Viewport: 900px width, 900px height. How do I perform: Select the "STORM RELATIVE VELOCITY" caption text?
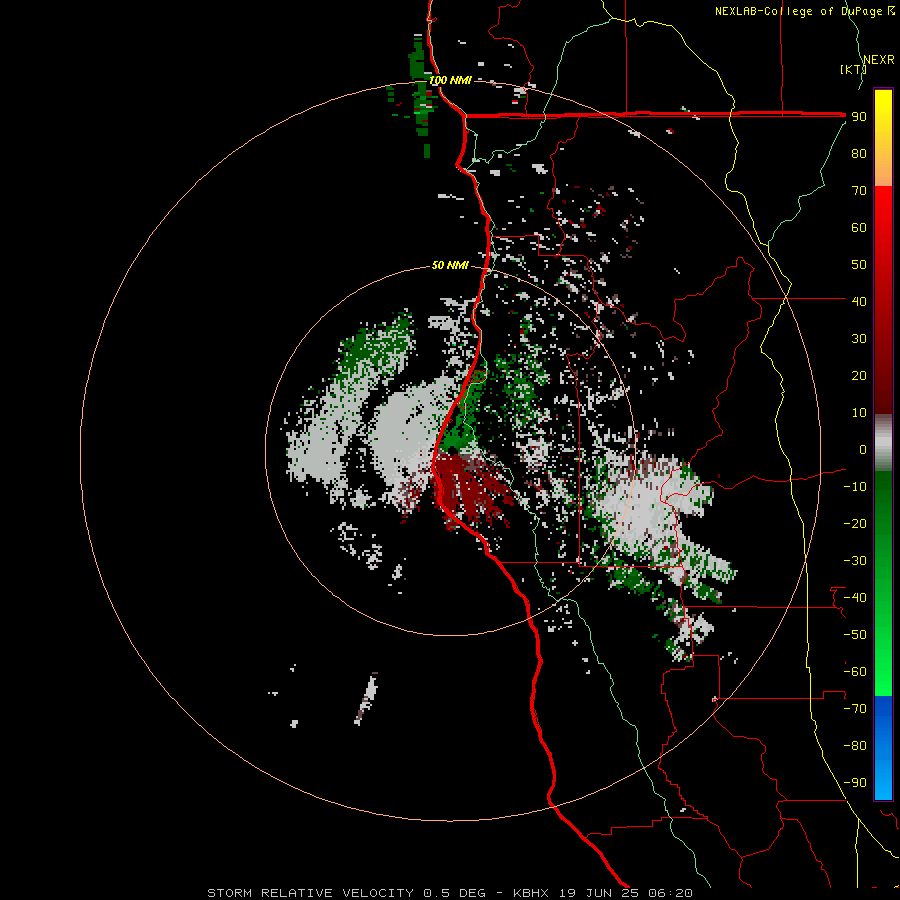click(310, 893)
